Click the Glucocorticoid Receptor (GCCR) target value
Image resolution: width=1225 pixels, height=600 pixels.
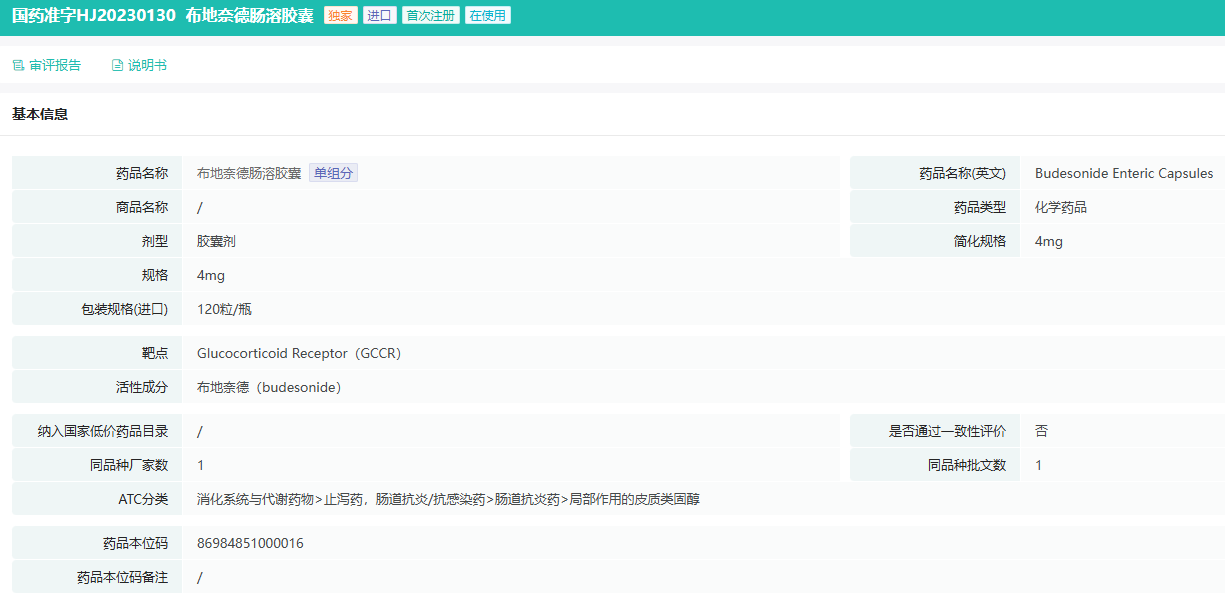click(x=298, y=353)
